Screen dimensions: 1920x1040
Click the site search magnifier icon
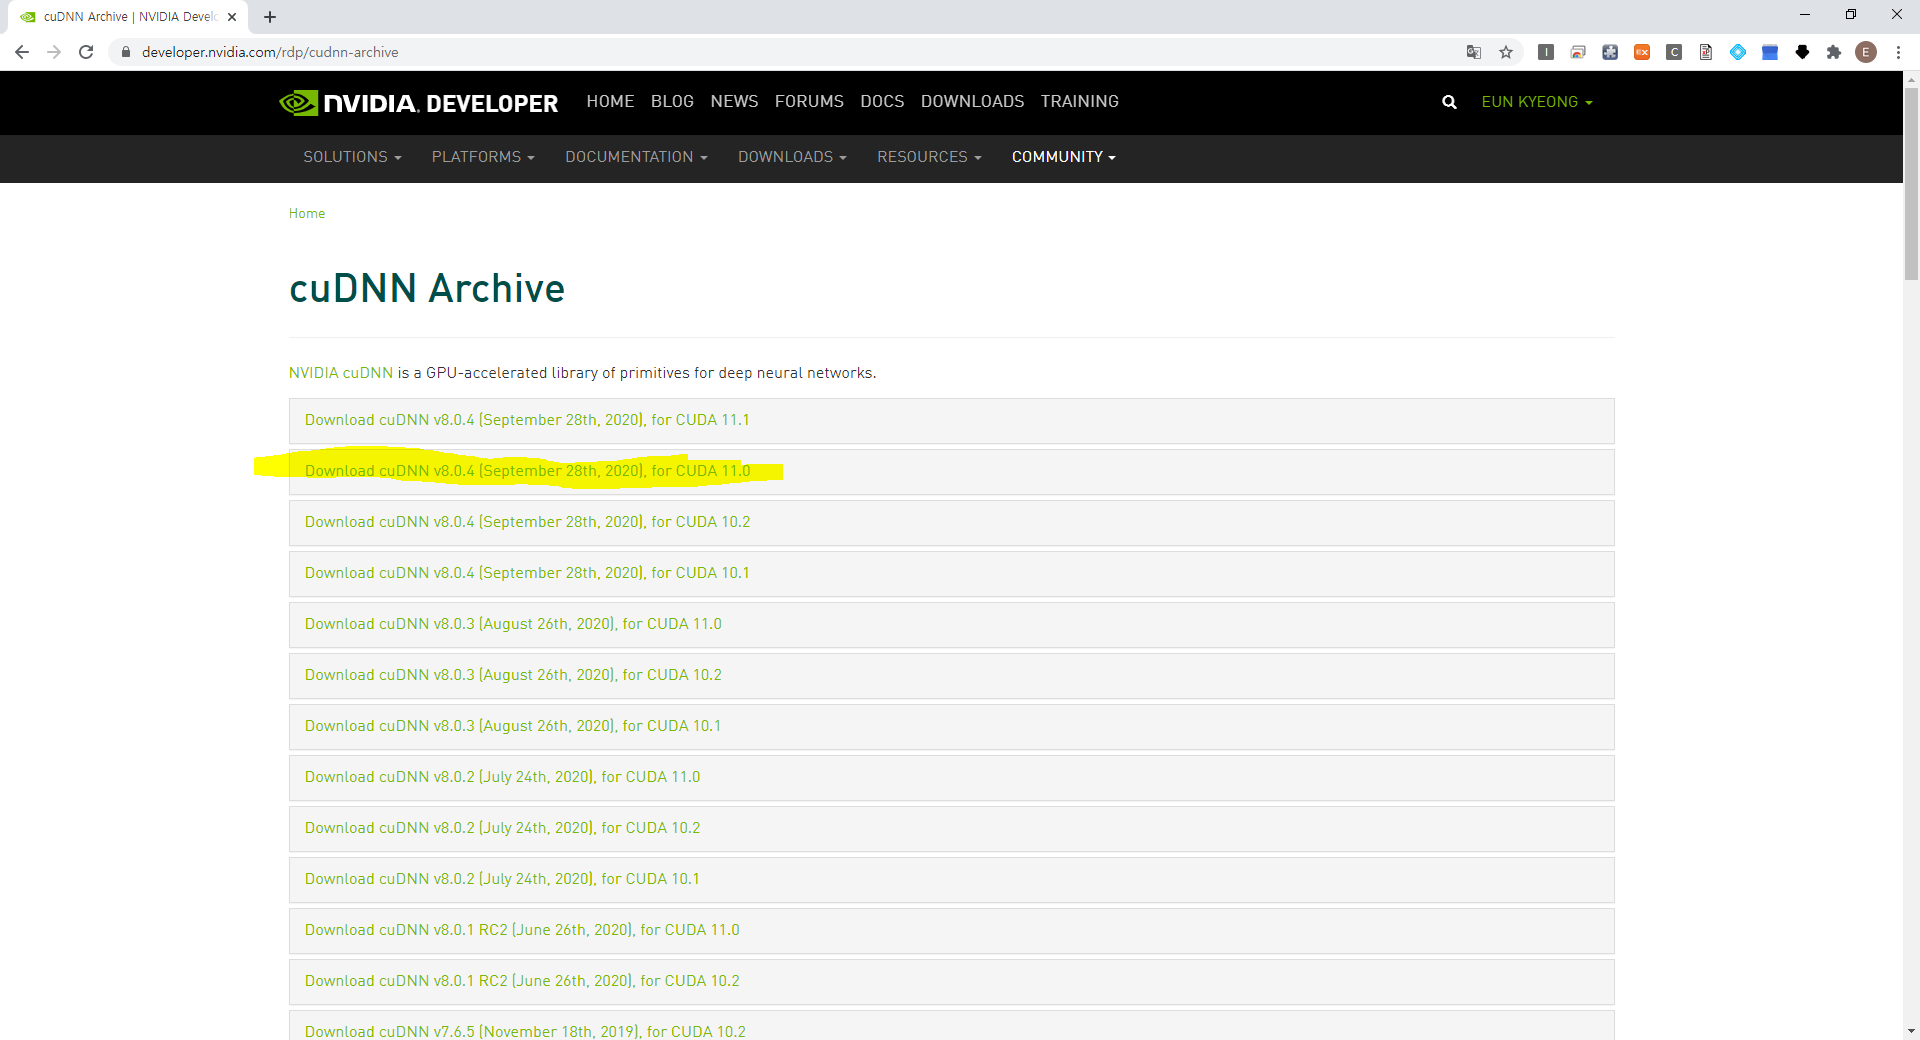[x=1449, y=102]
